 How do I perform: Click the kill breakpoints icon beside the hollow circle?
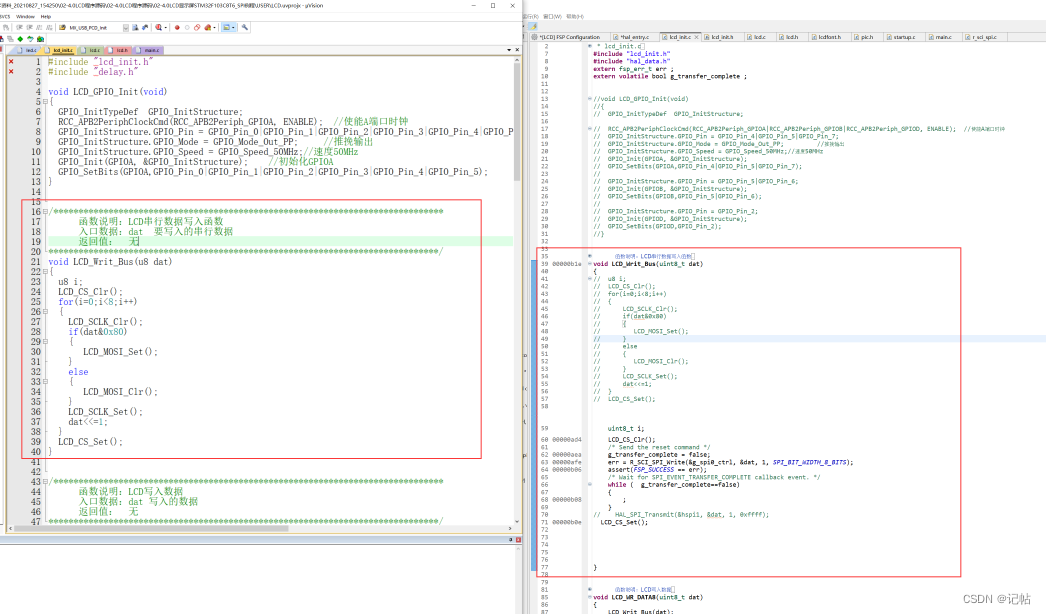(197, 27)
